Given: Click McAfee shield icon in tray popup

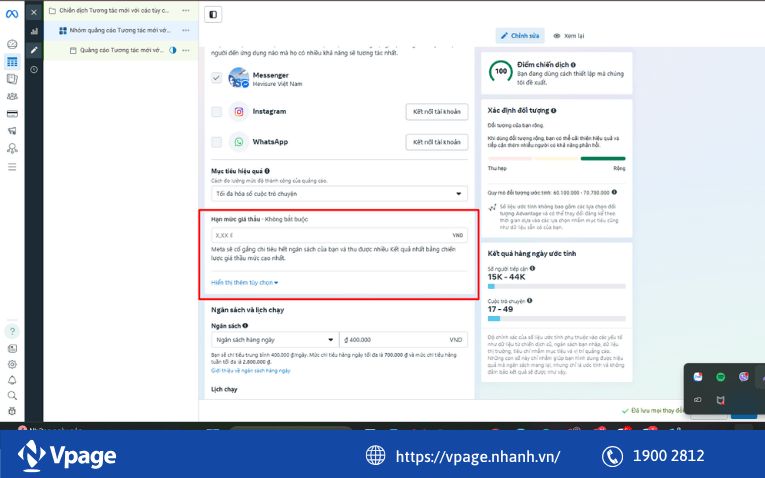Looking at the screenshot, I should (x=720, y=400).
